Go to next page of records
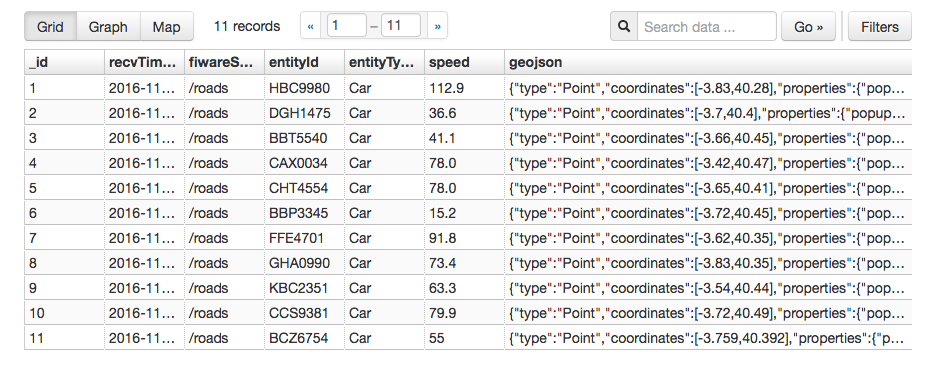Screen dimensions: 933x365 438,26
